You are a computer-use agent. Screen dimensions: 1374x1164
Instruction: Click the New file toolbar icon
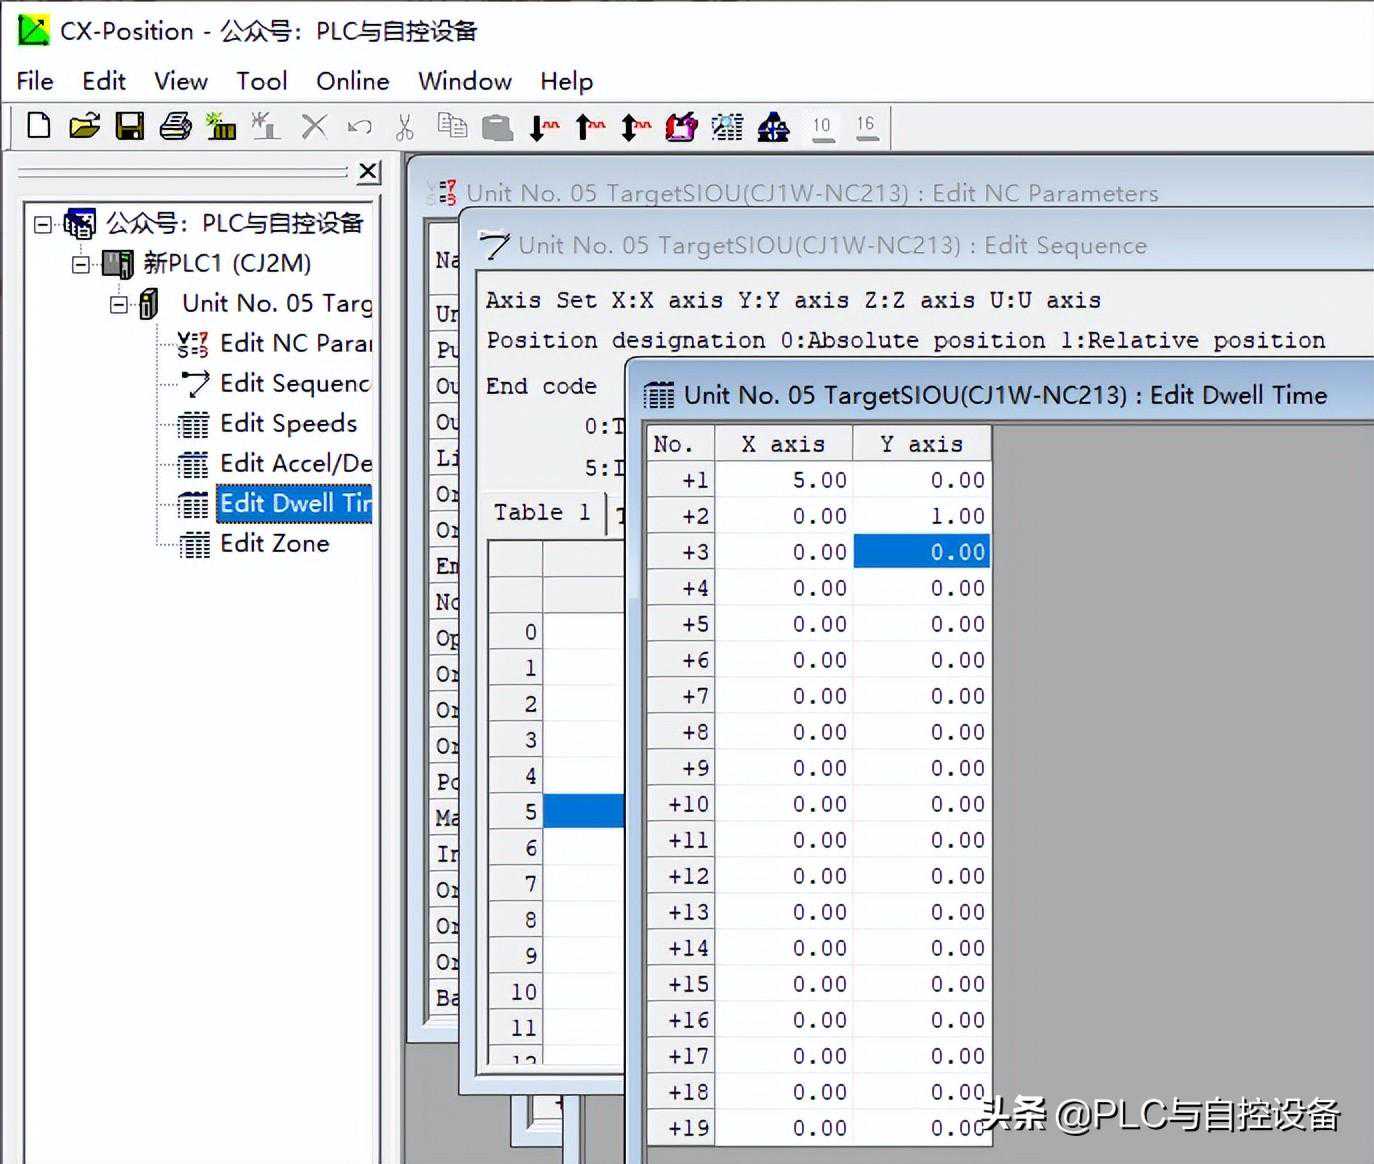tap(39, 126)
